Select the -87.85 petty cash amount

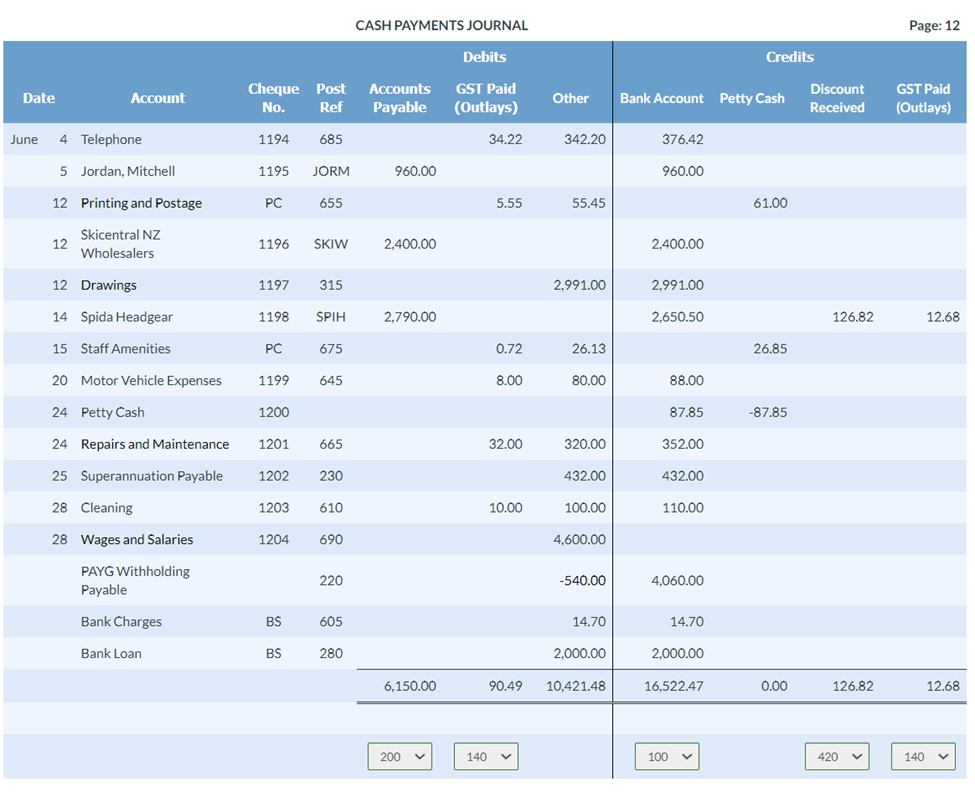click(x=768, y=412)
